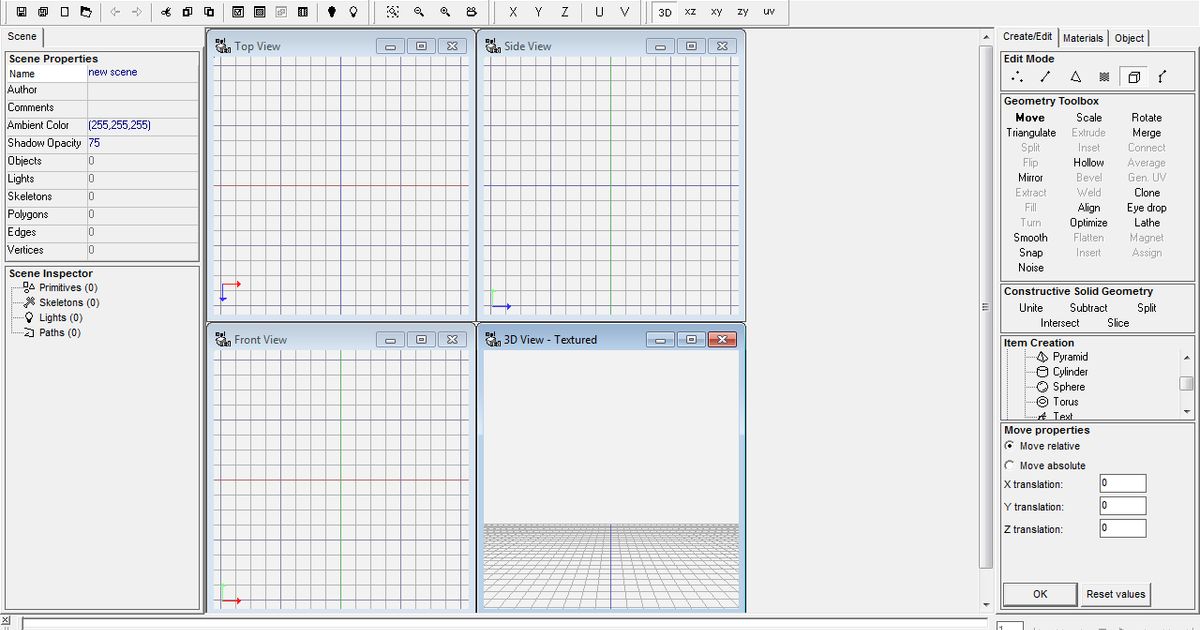Click the open folder toolbar icon
Screen dimensions: 1200x630
coord(87,12)
